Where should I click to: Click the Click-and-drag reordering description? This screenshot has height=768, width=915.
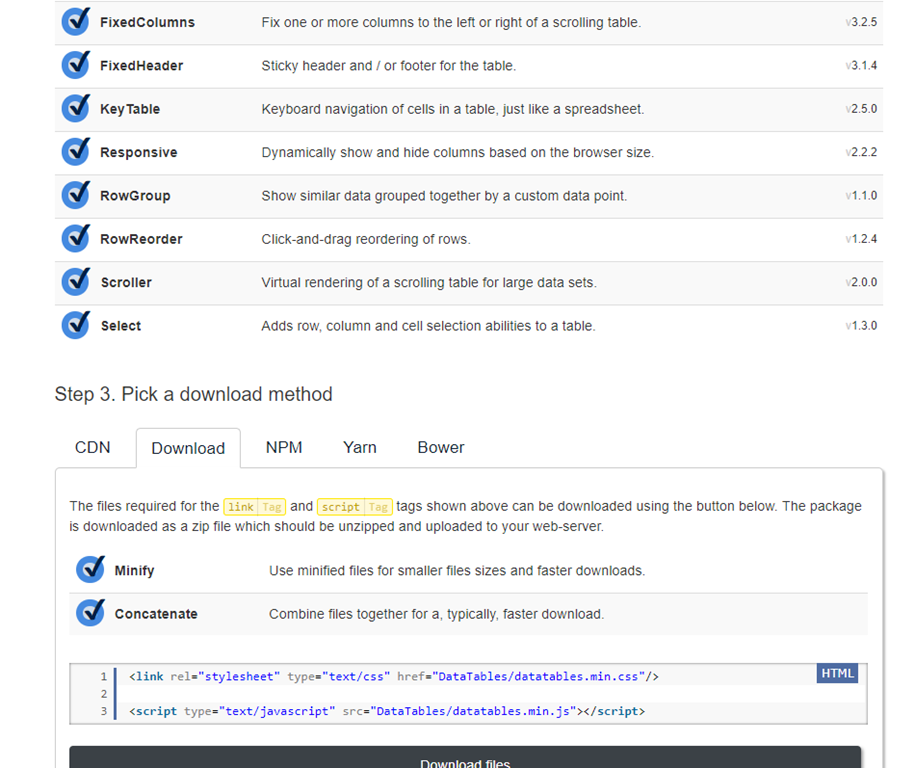coord(366,239)
